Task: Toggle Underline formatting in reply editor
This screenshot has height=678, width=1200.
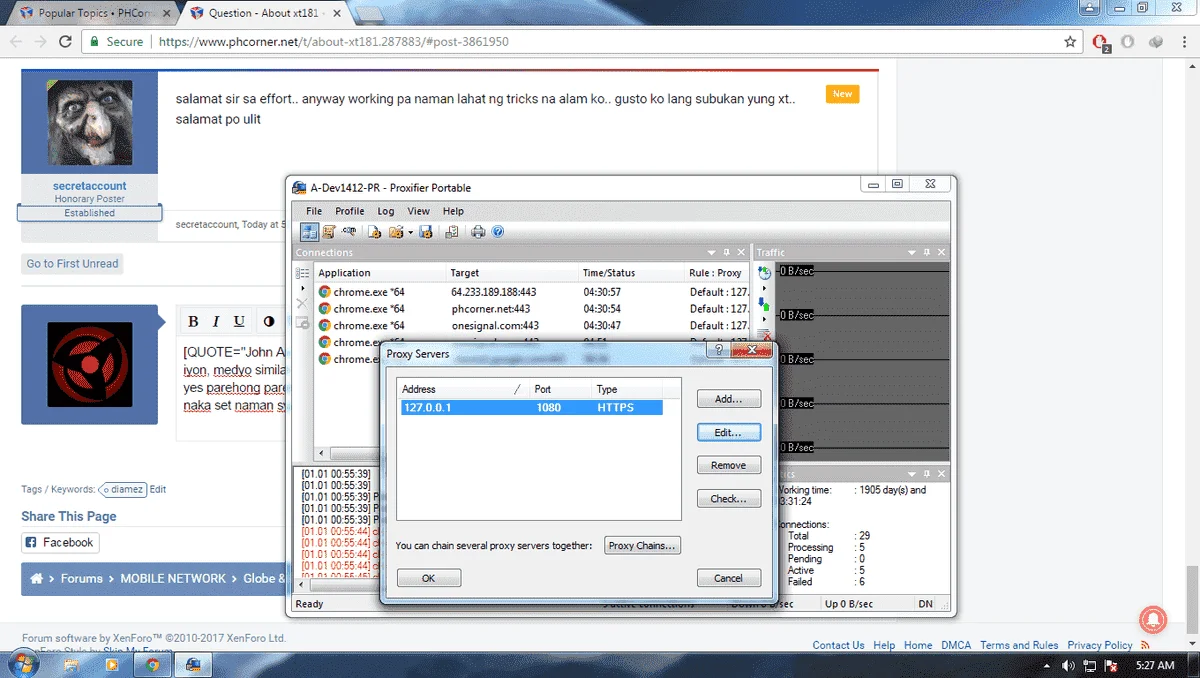Action: click(239, 321)
